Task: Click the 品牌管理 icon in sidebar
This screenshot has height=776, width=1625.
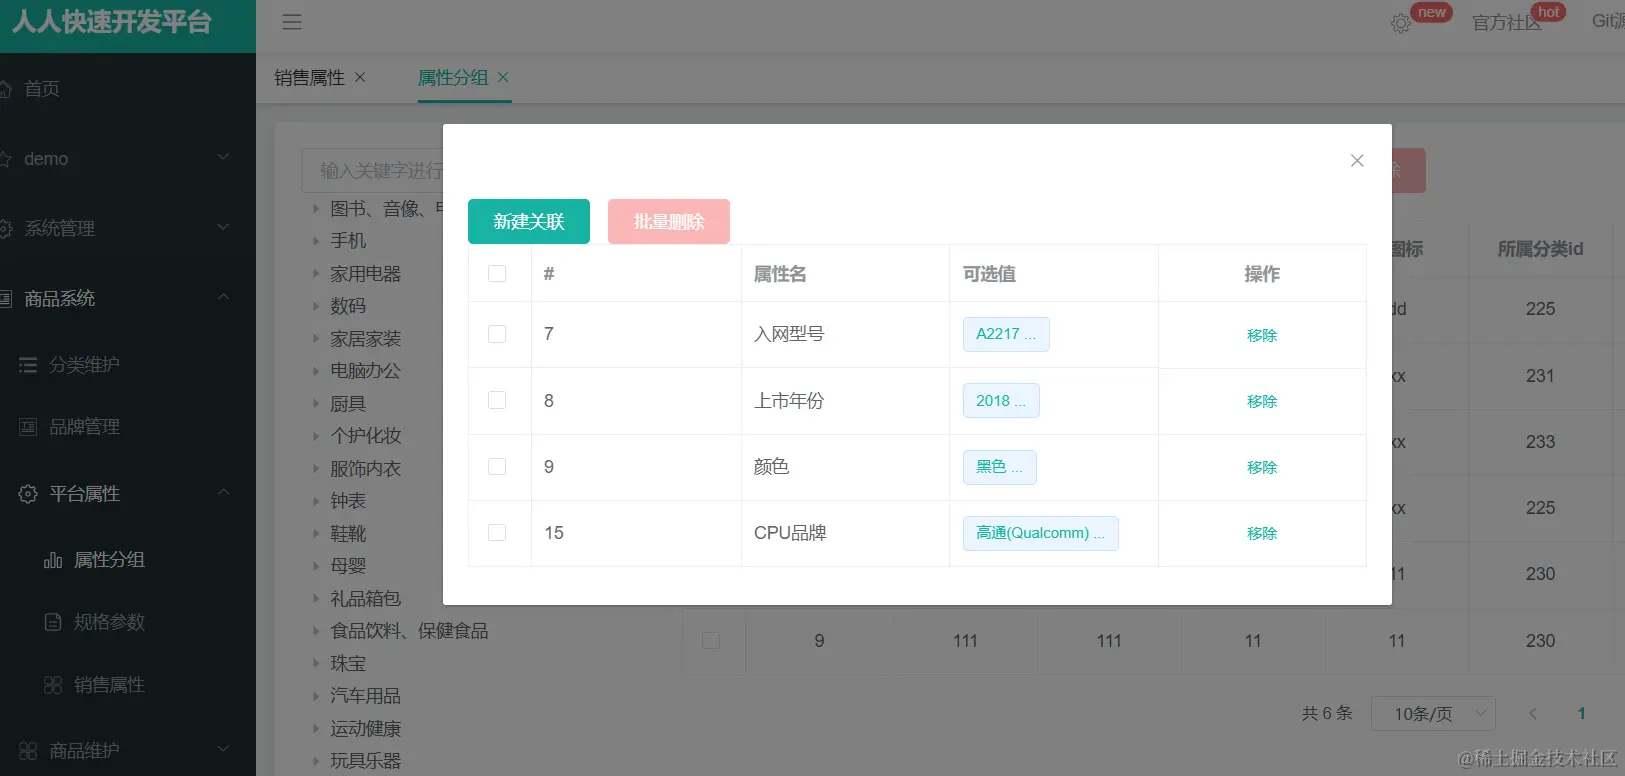Action: pyautogui.click(x=28, y=427)
